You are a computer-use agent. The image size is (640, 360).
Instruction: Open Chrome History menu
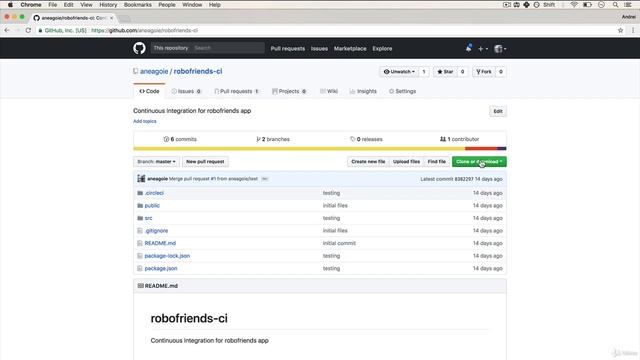[x=108, y=5]
